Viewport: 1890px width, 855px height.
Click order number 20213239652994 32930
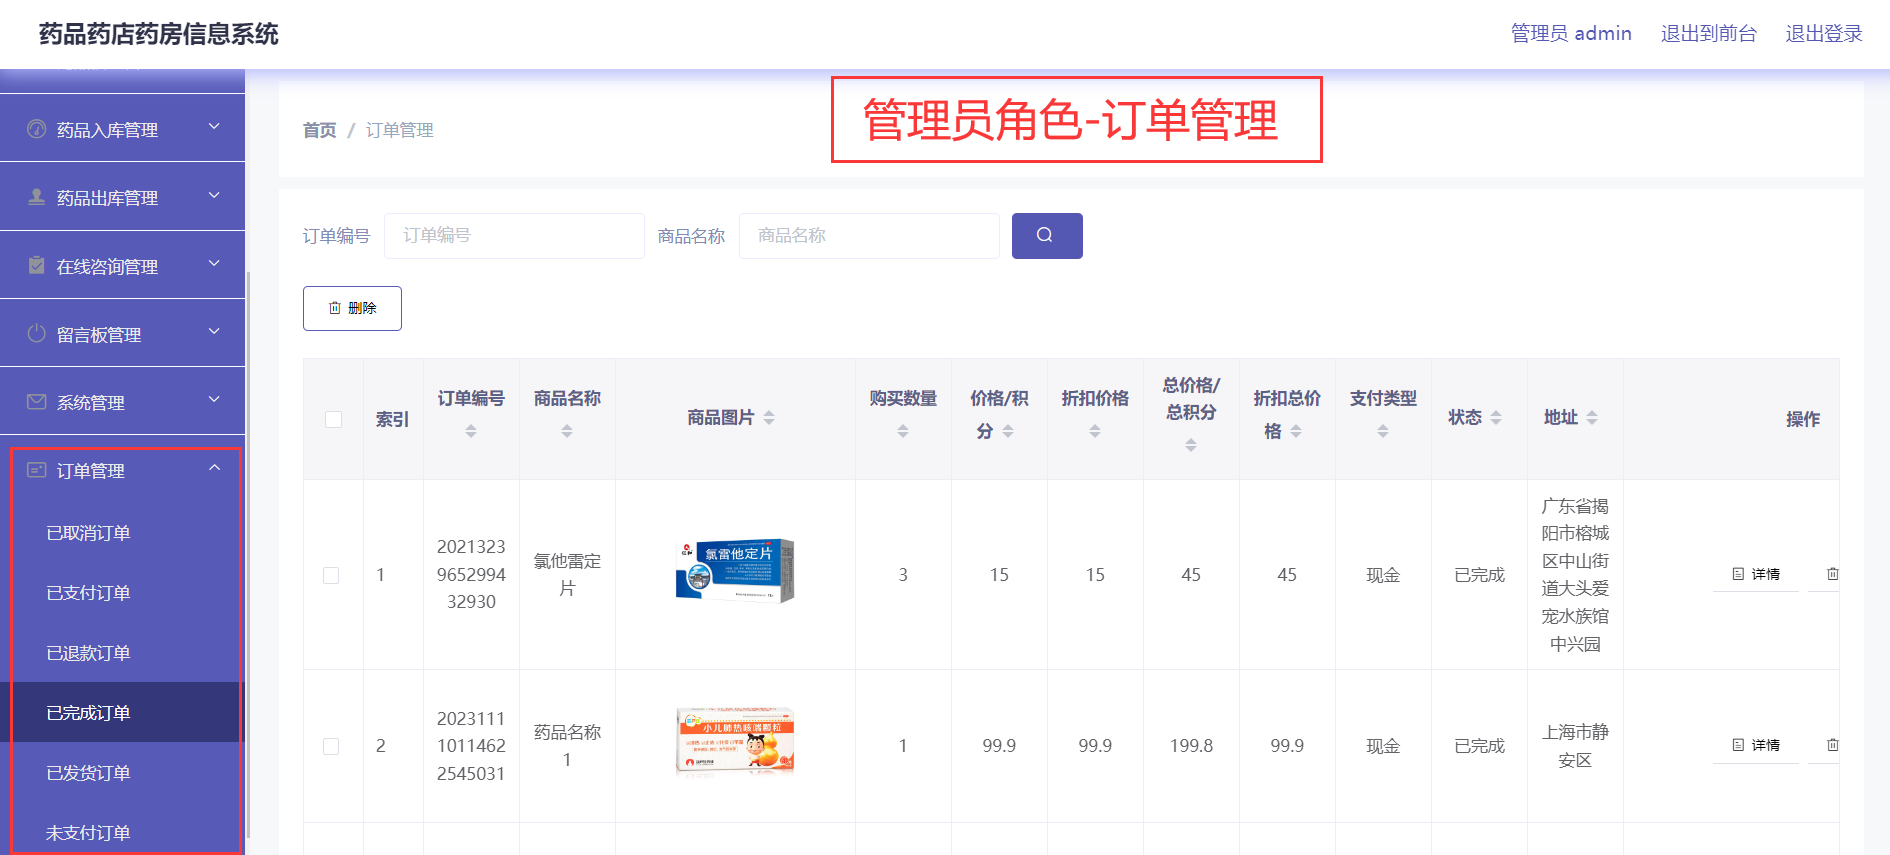(x=471, y=574)
